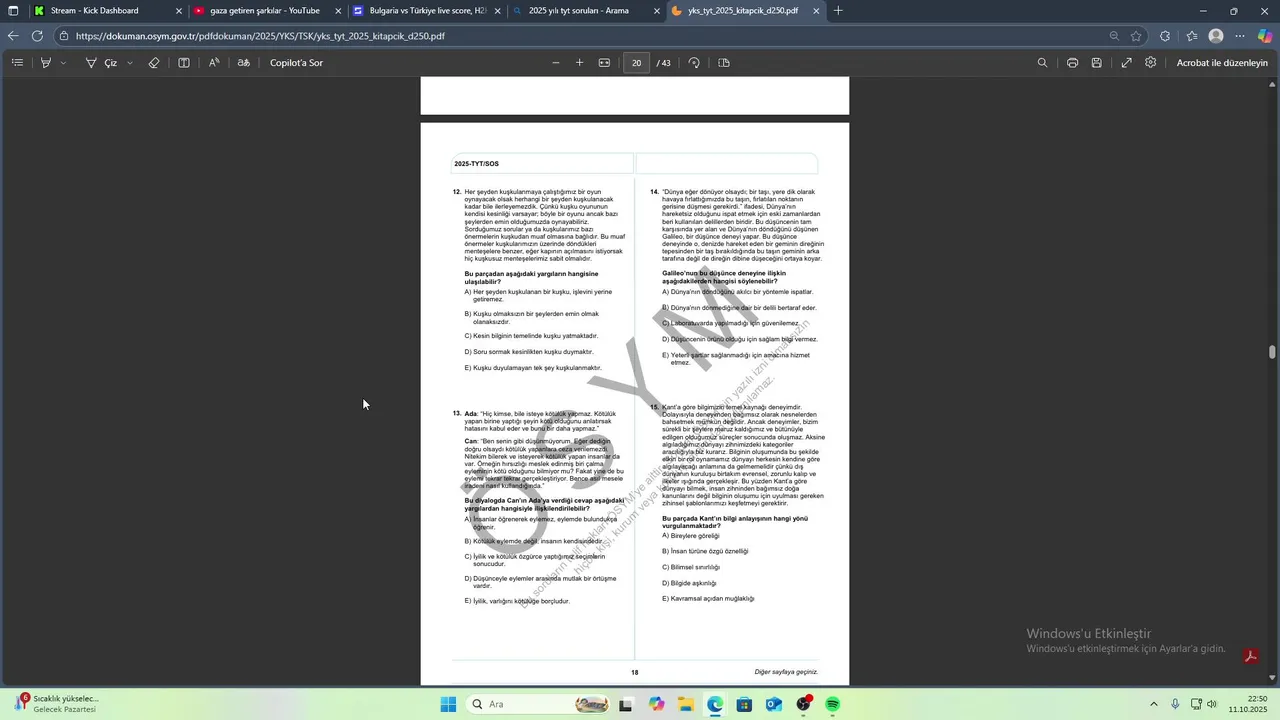Viewport: 1280px width, 720px height.
Task: Show hidden system tray icons
Action: pyautogui.click(x=1153, y=704)
